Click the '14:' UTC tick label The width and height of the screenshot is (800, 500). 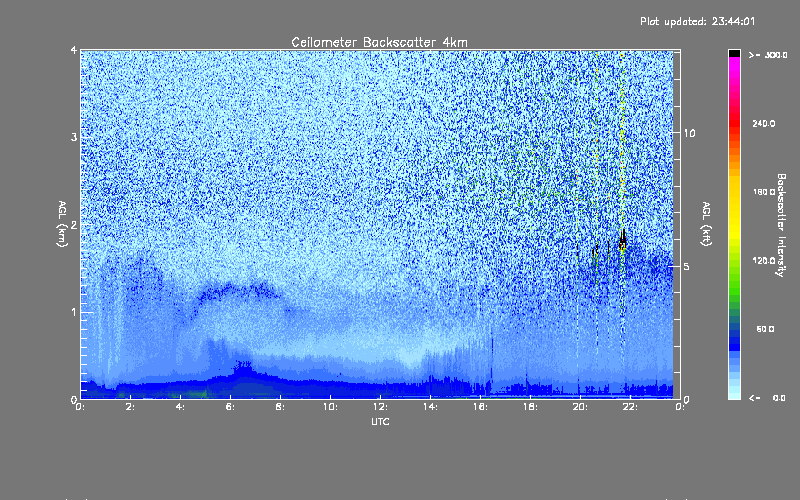tap(430, 407)
